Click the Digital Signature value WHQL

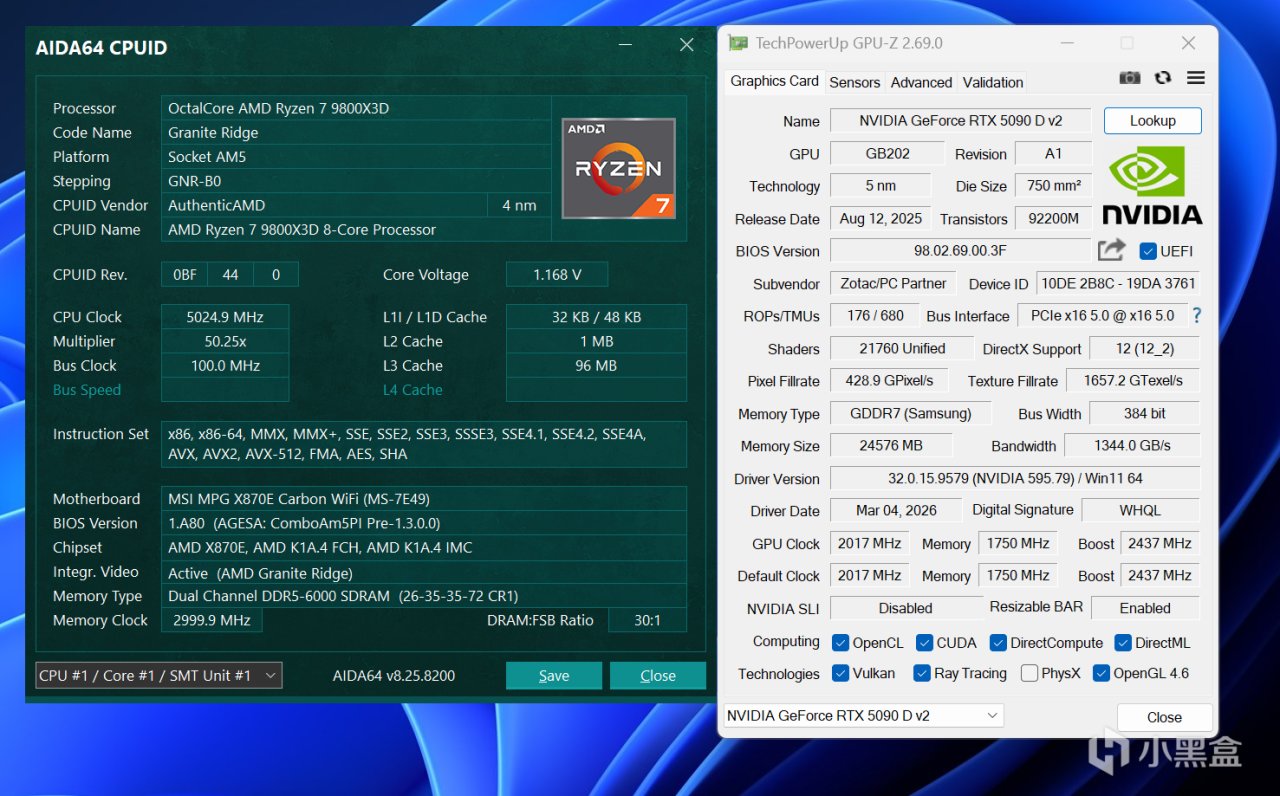tap(1140, 510)
